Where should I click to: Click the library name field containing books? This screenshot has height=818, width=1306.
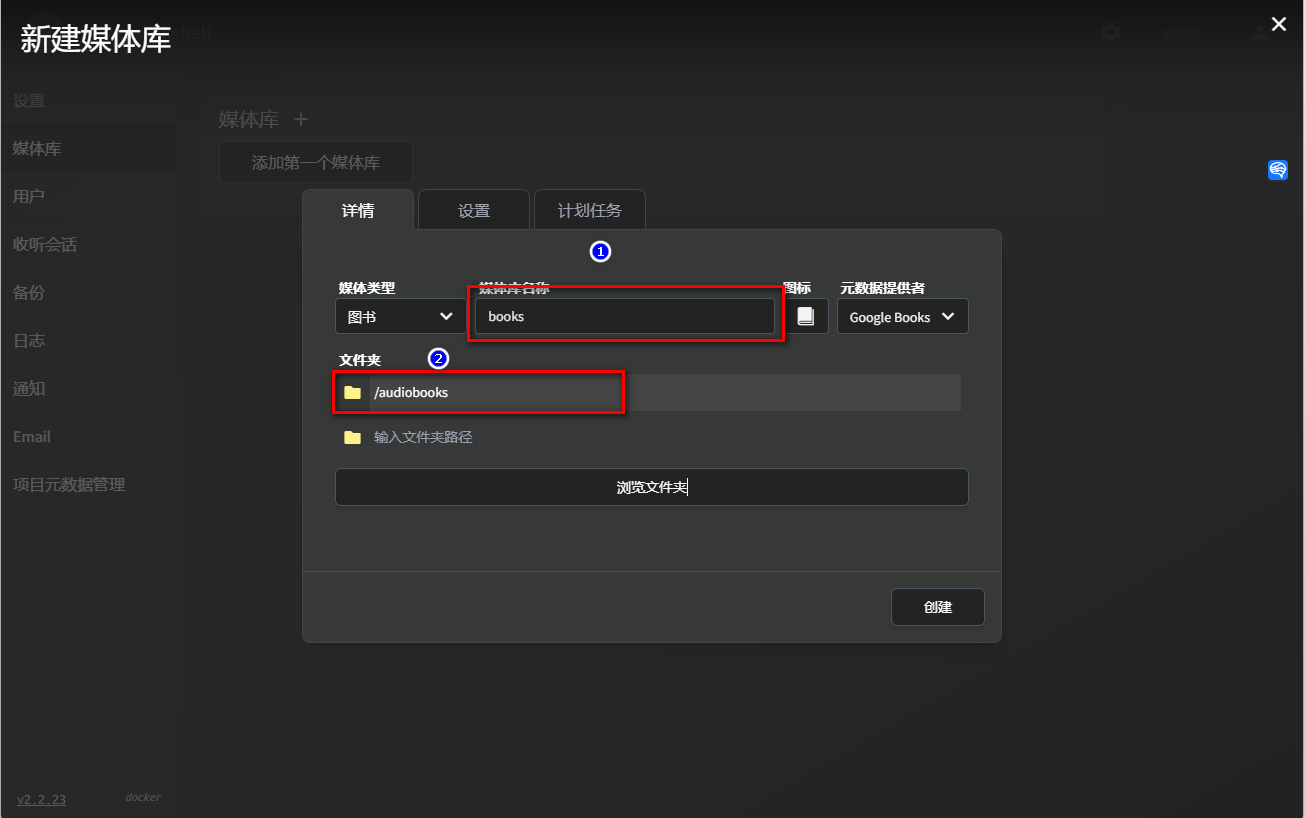625,316
